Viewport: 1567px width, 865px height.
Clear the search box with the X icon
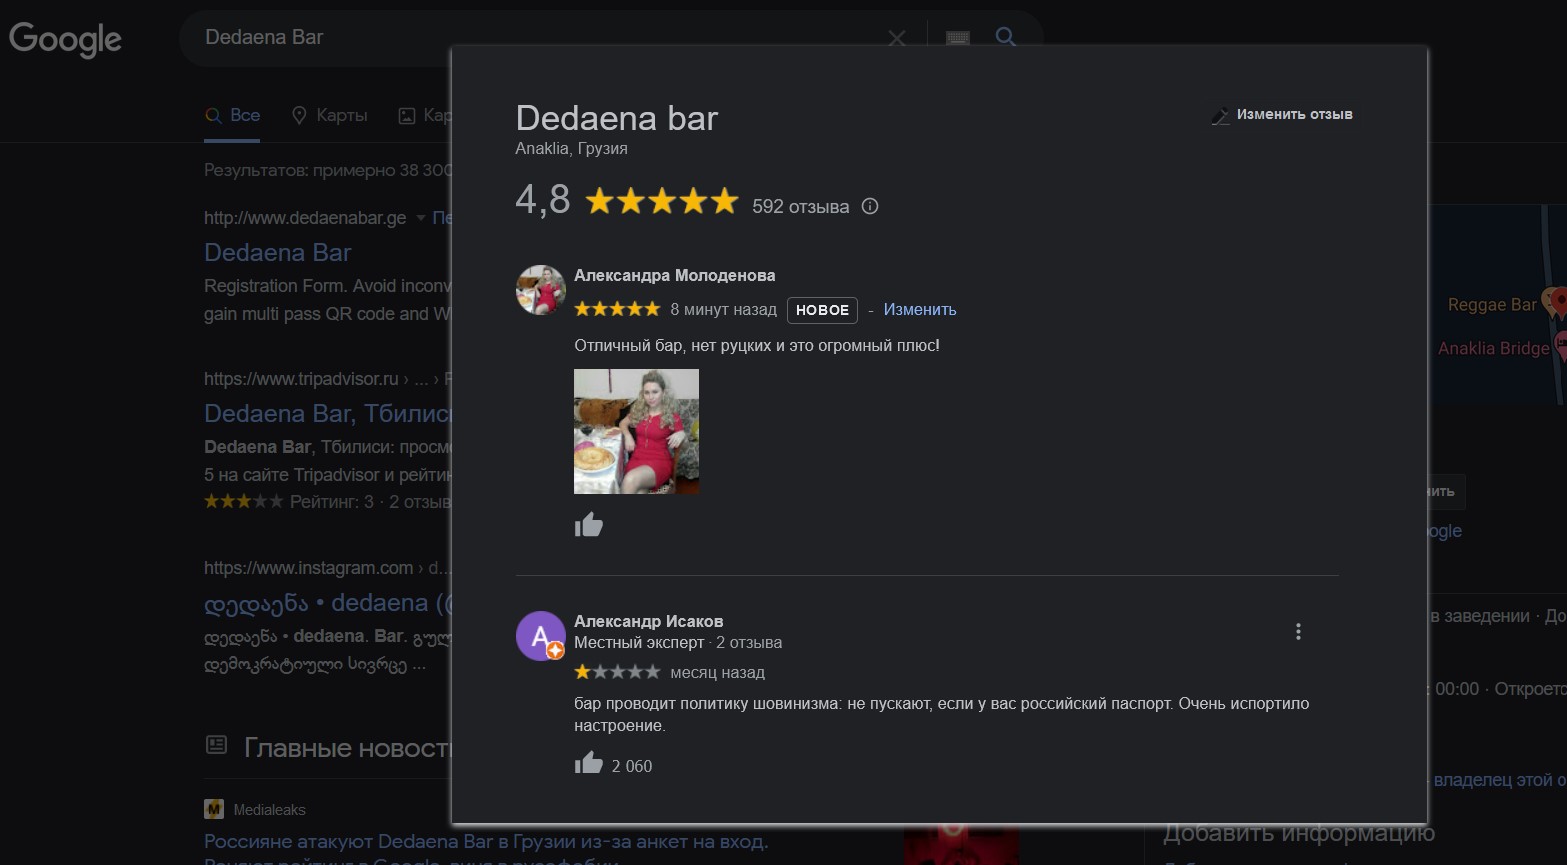point(897,38)
